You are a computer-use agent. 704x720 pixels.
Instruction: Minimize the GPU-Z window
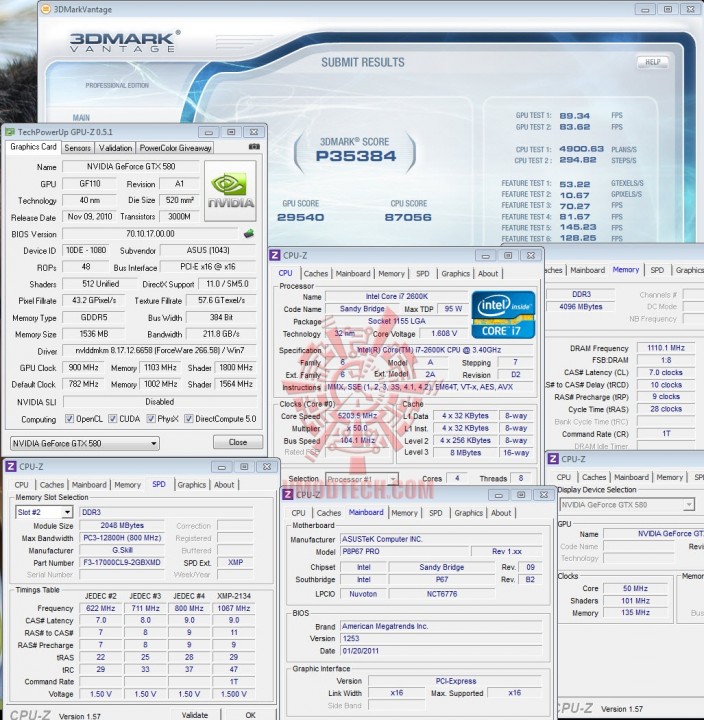click(208, 132)
